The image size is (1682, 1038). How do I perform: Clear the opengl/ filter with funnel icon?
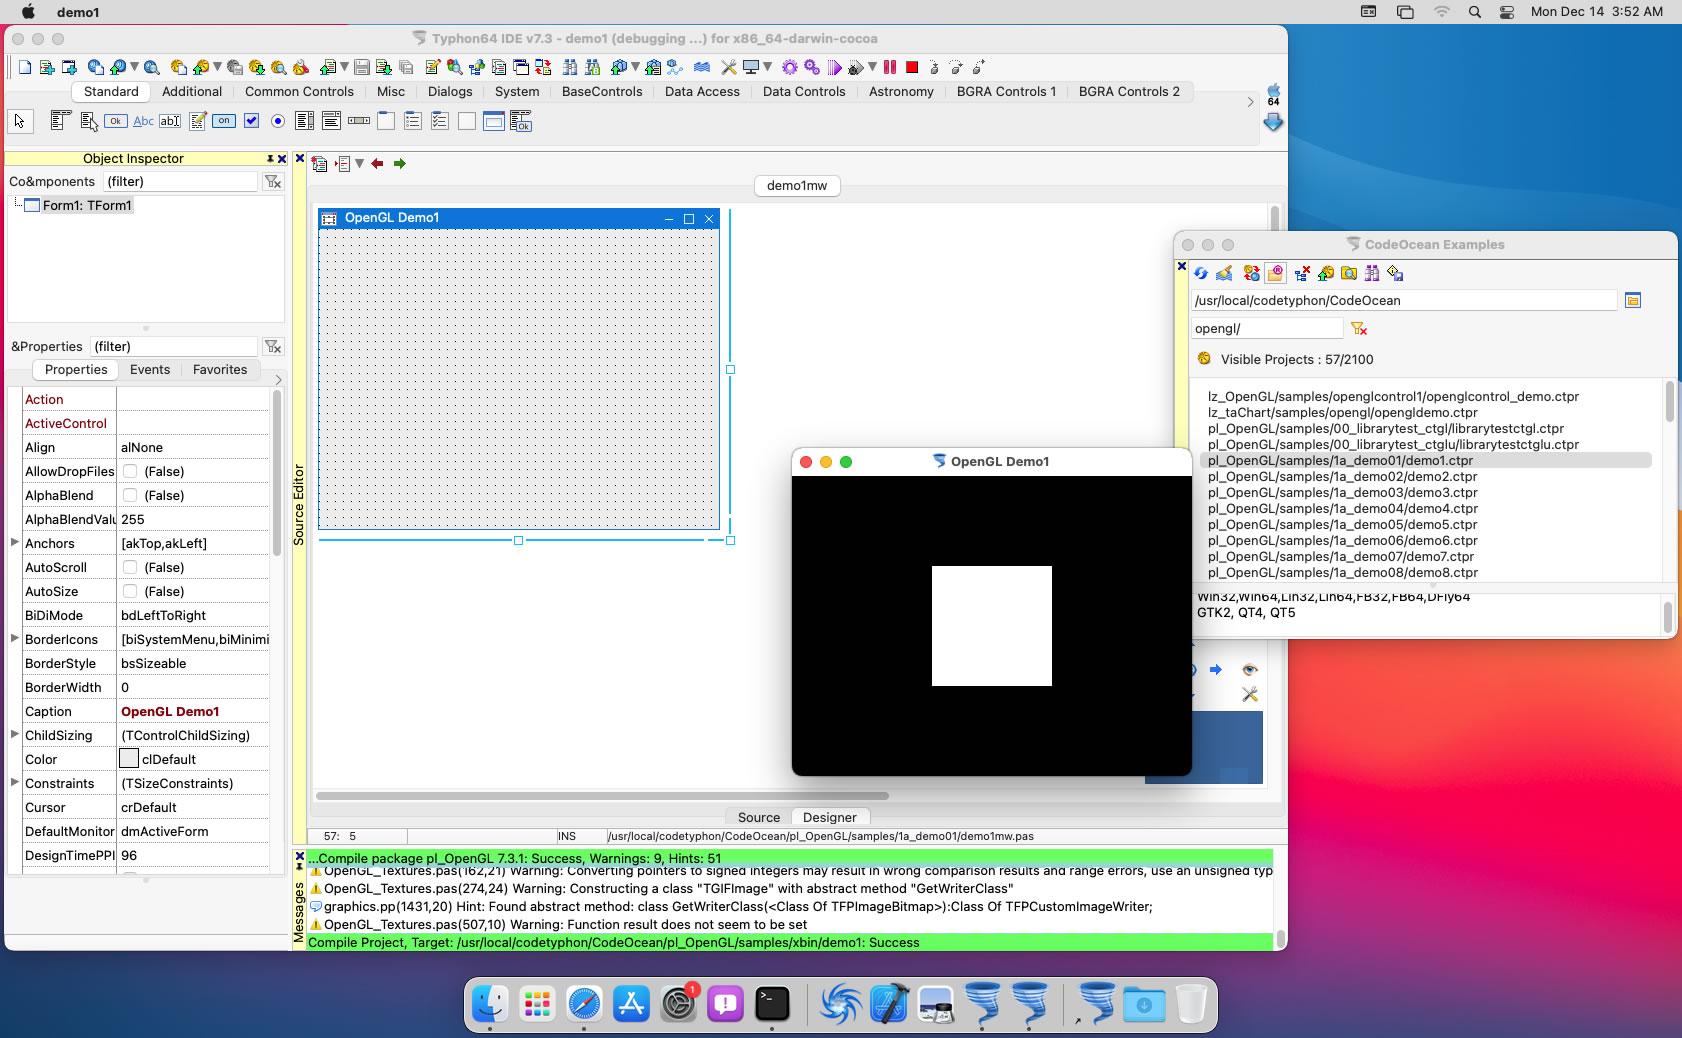tap(1359, 328)
